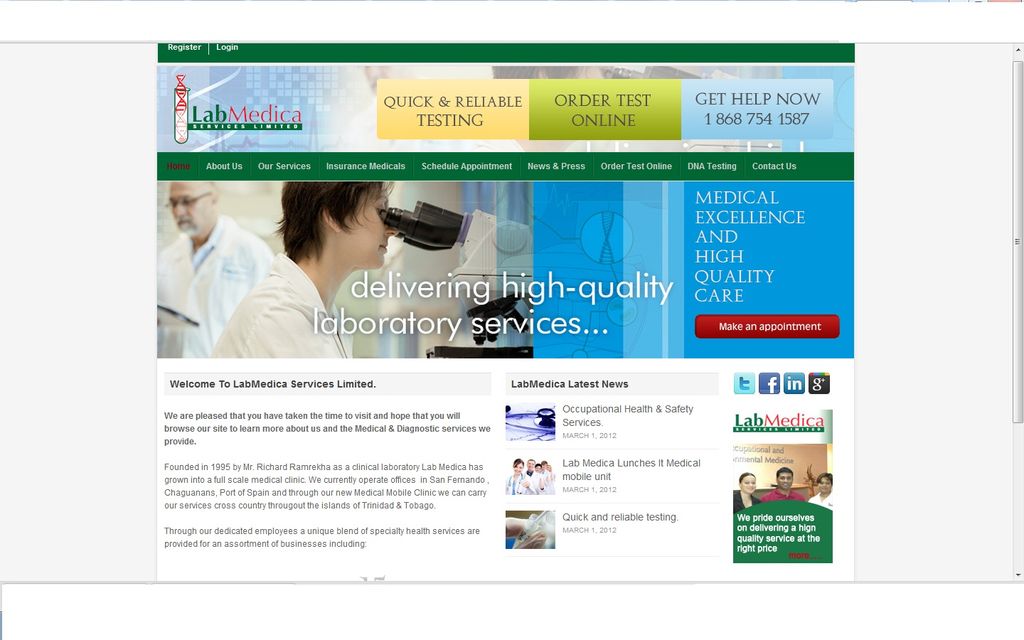Viewport: 1024px width, 640px height.
Task: Click the LabMedica logo in header
Action: [238, 109]
